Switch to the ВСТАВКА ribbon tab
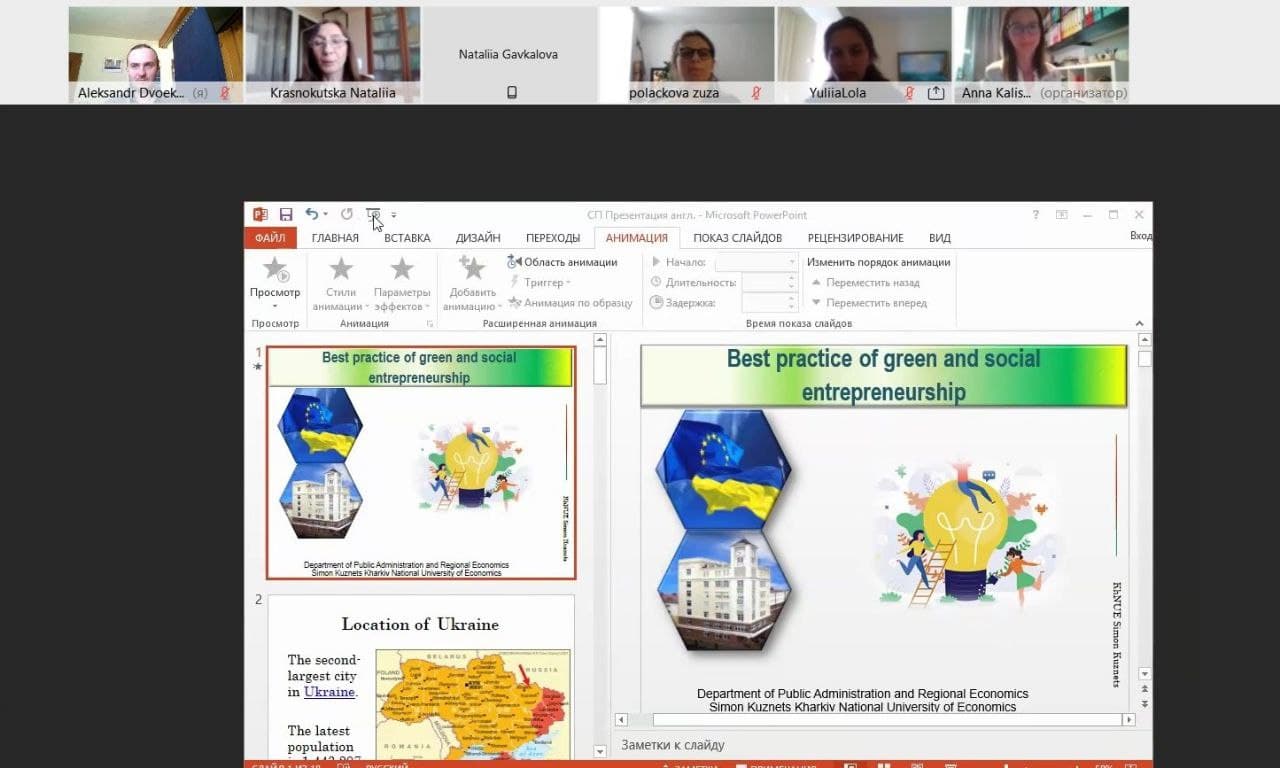Image resolution: width=1280 pixels, height=768 pixels. [x=407, y=238]
